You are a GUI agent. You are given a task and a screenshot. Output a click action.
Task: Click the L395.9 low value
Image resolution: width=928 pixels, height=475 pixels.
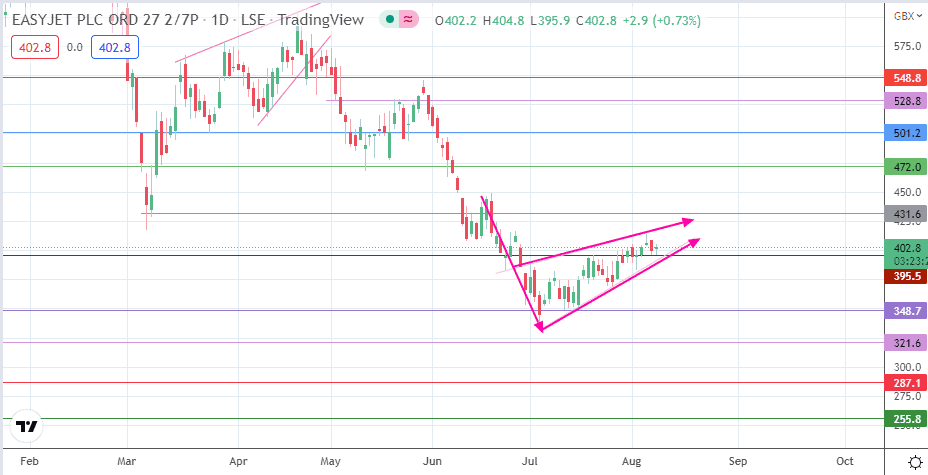click(550, 21)
